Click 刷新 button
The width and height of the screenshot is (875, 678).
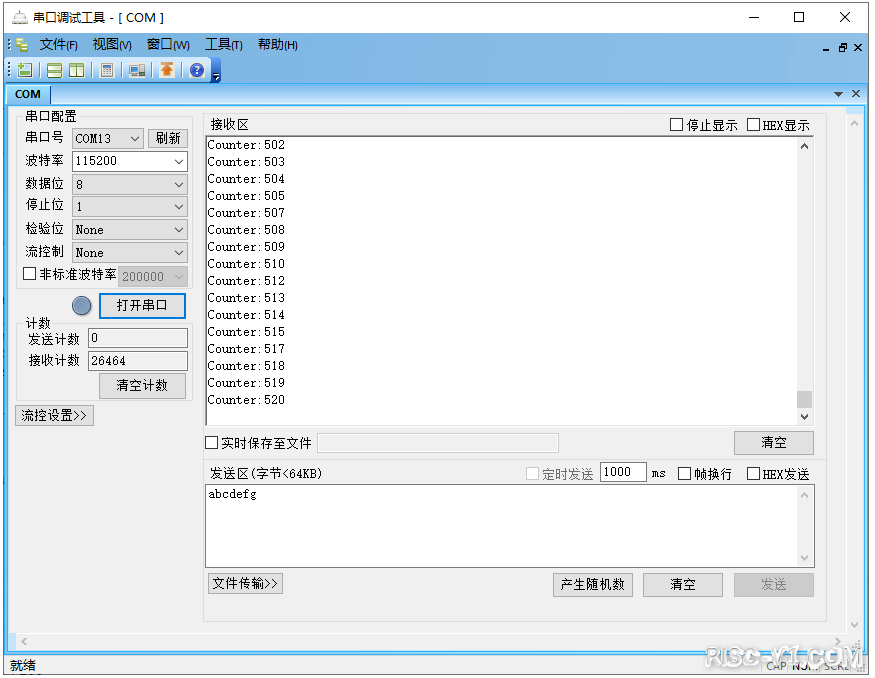pyautogui.click(x=168, y=138)
